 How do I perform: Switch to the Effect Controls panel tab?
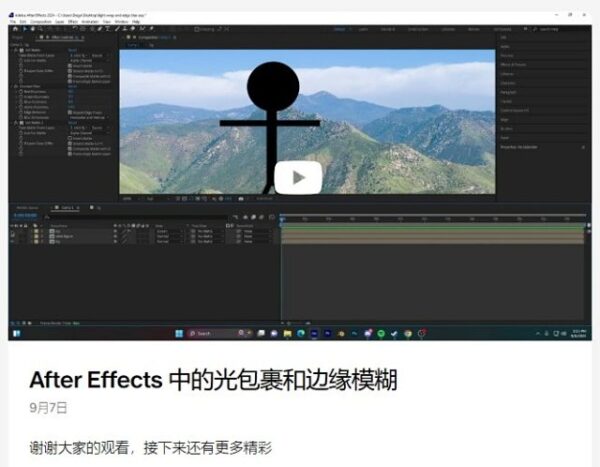[62, 38]
